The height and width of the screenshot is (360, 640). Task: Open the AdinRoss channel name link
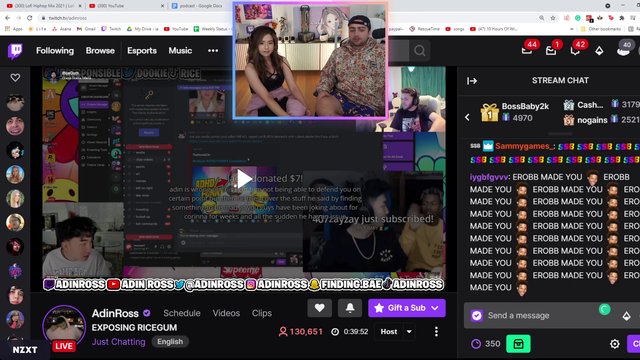point(115,313)
